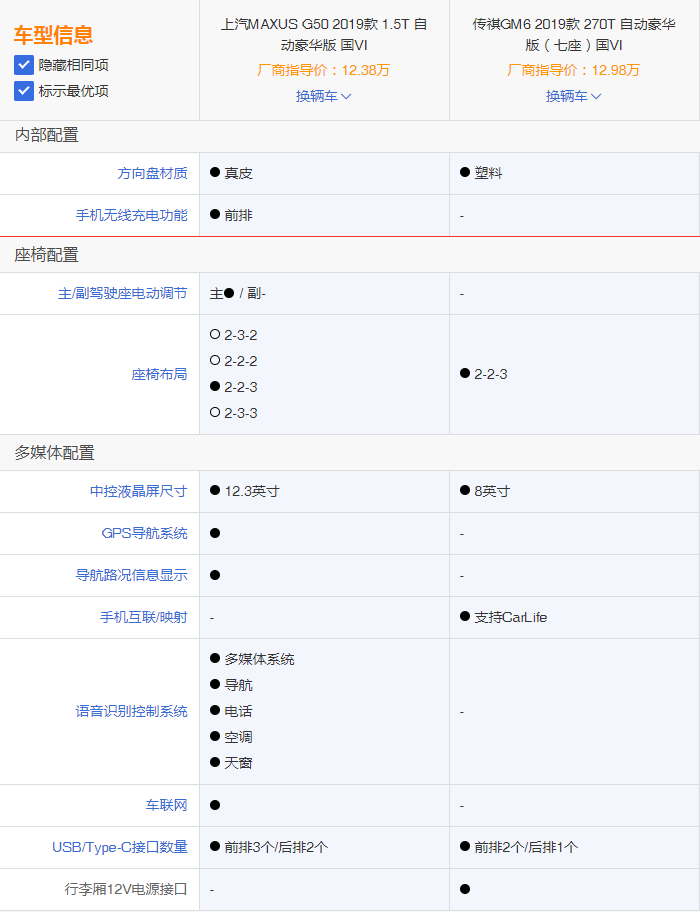This screenshot has height=912, width=700.
Task: Open 换辆车 dropdown under 传祺GM6
Action: 573,96
